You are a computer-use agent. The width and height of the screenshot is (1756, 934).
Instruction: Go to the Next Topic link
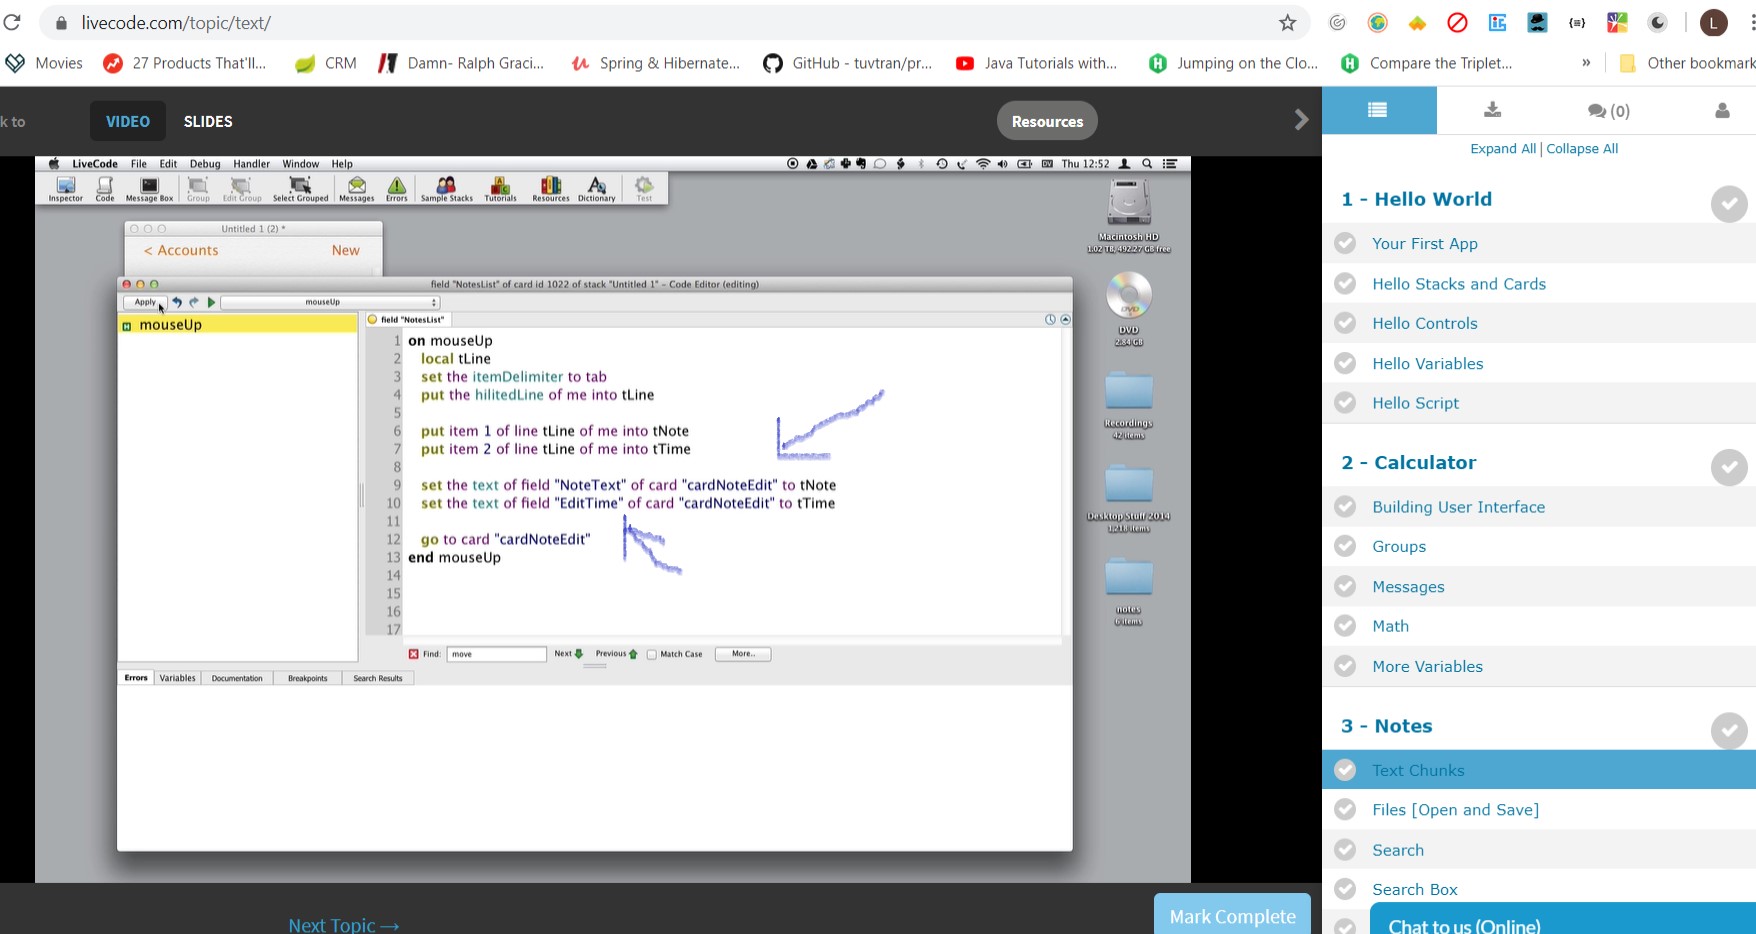pos(343,924)
